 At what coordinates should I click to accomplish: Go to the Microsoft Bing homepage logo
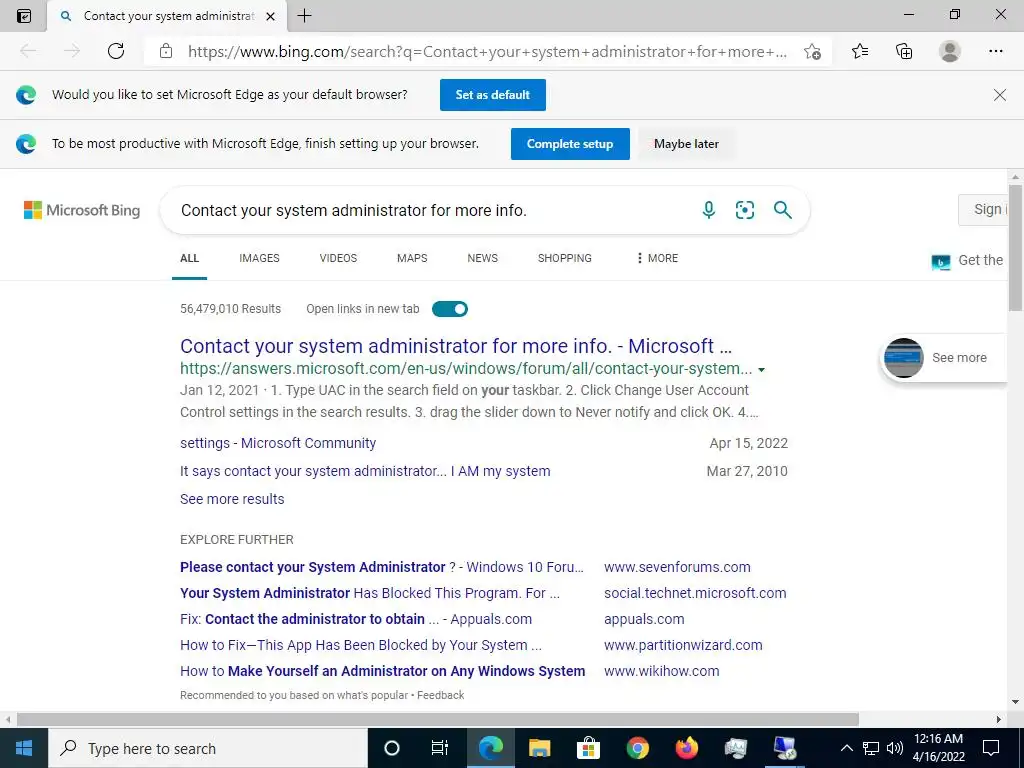(x=82, y=210)
